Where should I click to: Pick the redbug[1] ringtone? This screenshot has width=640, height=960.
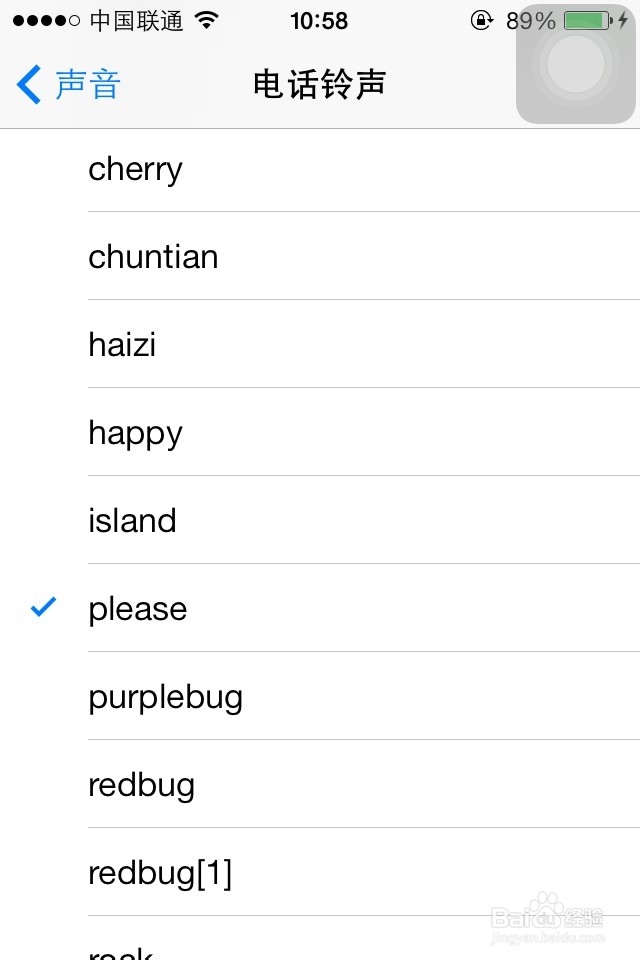(x=160, y=873)
